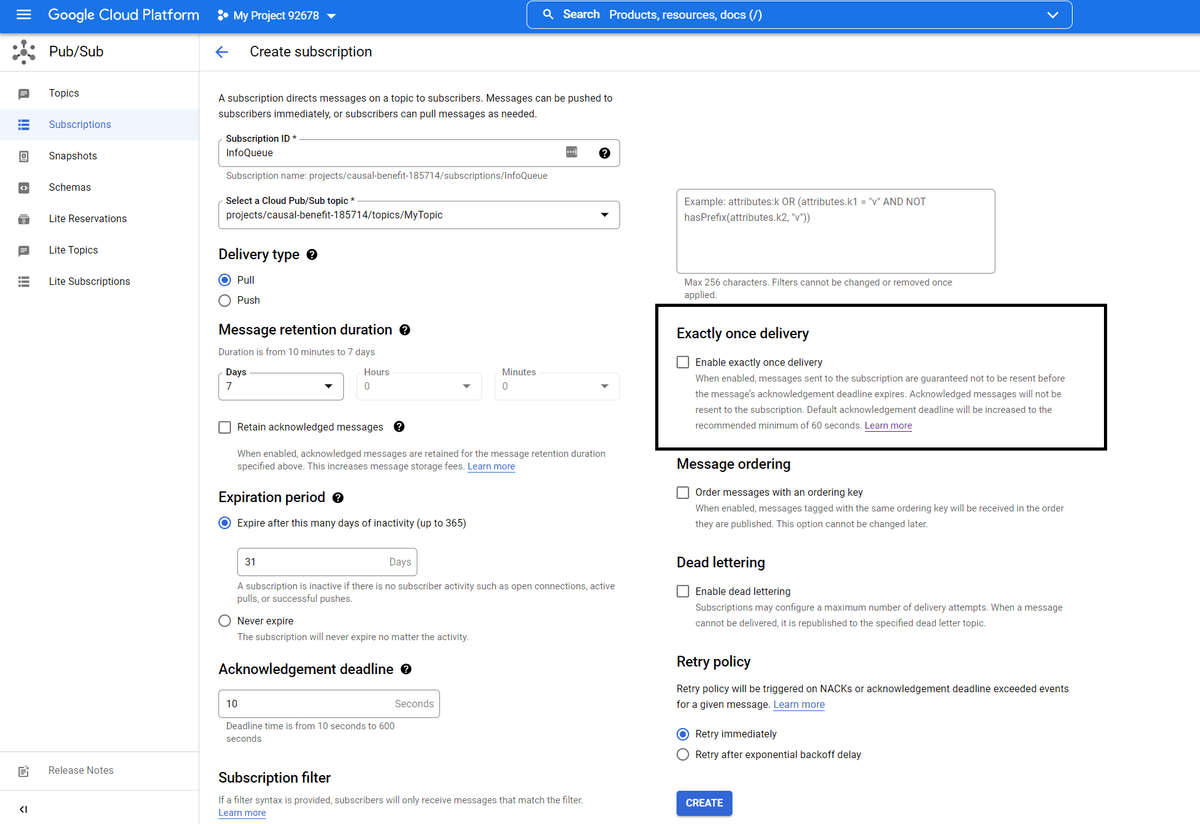Image resolution: width=1200 pixels, height=824 pixels.
Task: Click the Acknowledgement deadline seconds field
Action: click(x=329, y=704)
